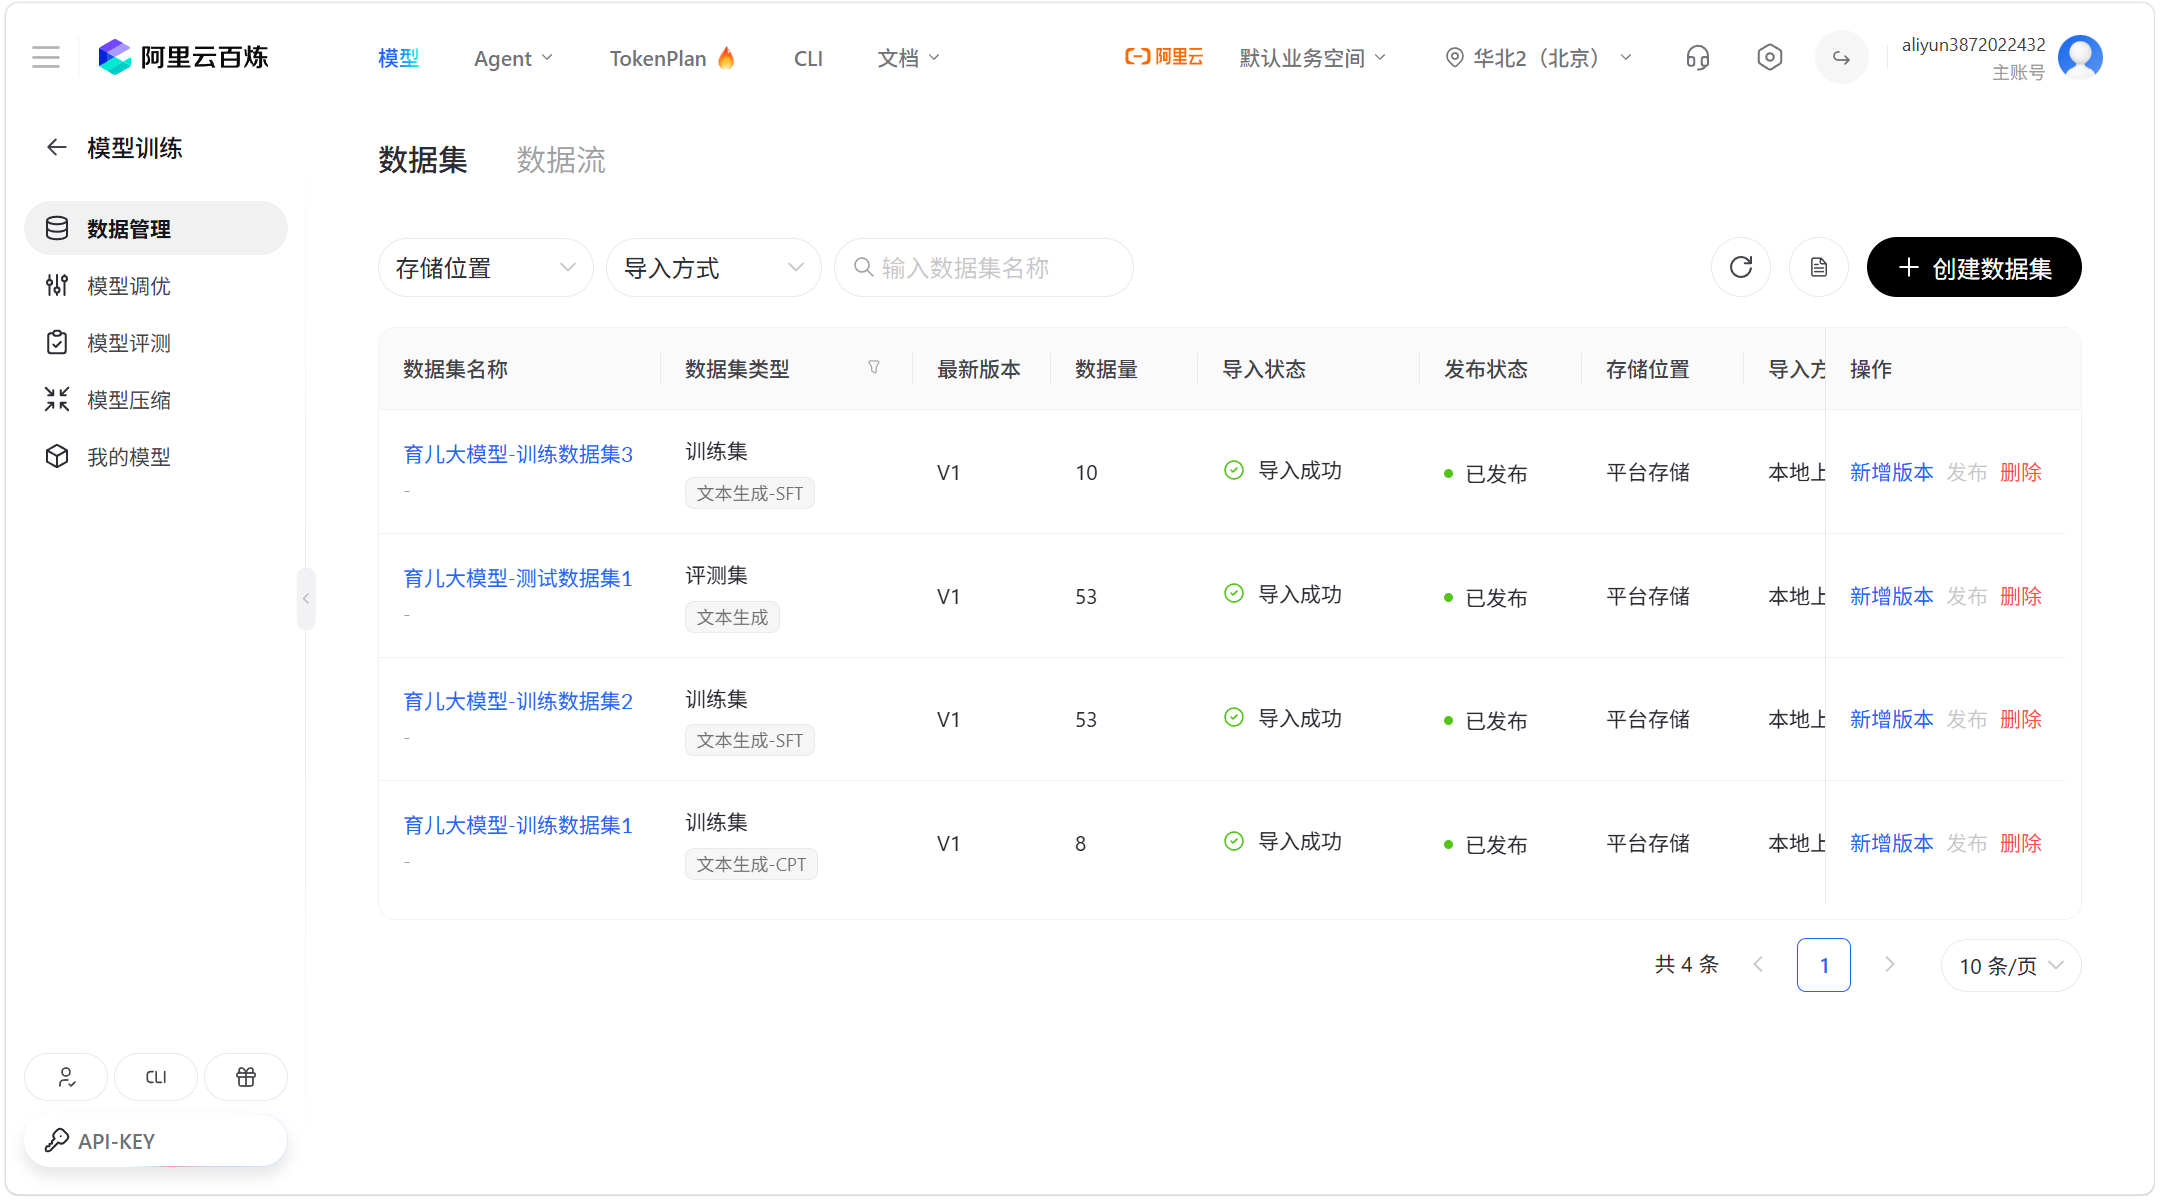Image resolution: width=2160 pixels, height=1200 pixels.
Task: Open dataset 育儿大模型-训练数据集2
Action: 518,701
